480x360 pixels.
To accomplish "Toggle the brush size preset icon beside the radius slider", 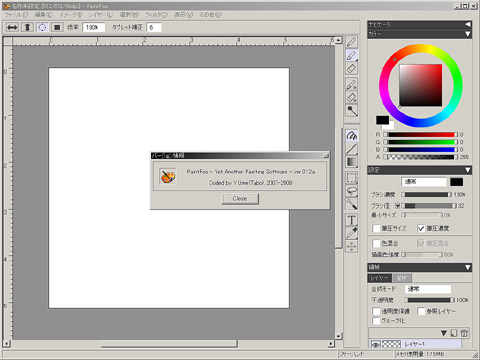I will click(x=397, y=206).
